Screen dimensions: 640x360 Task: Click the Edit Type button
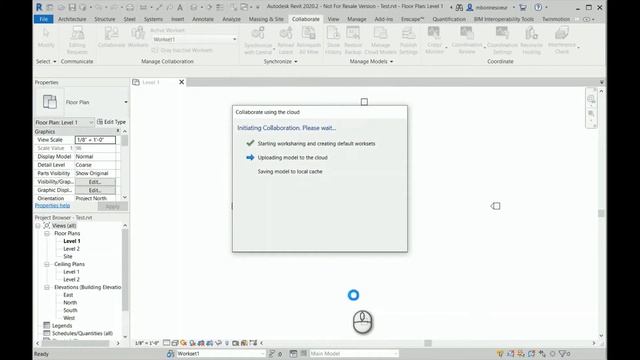coord(111,122)
